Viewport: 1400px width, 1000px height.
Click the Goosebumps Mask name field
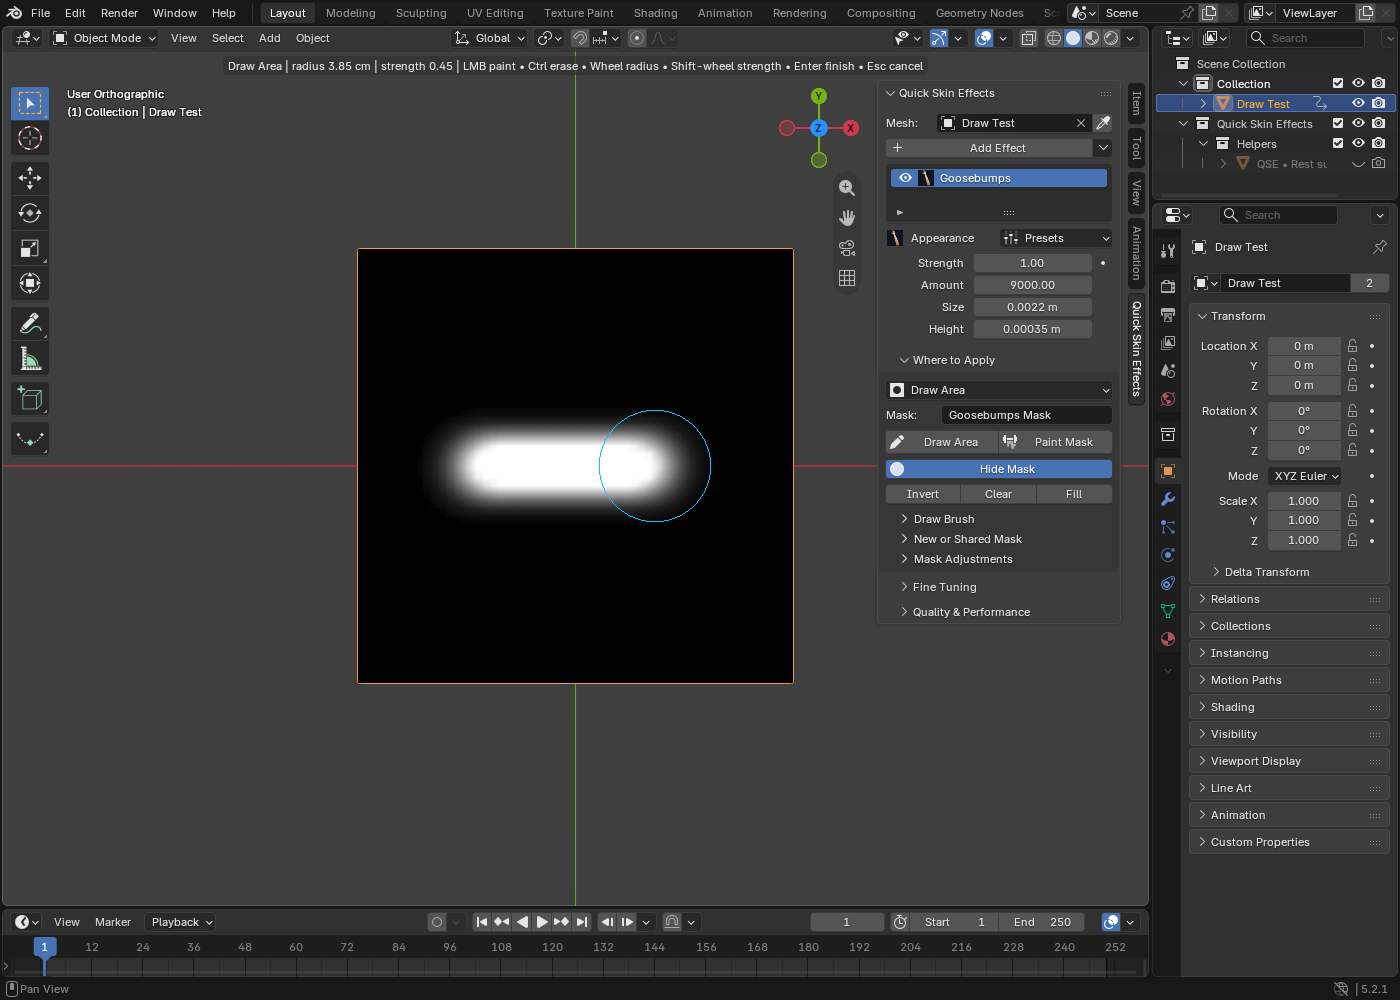click(x=1026, y=415)
